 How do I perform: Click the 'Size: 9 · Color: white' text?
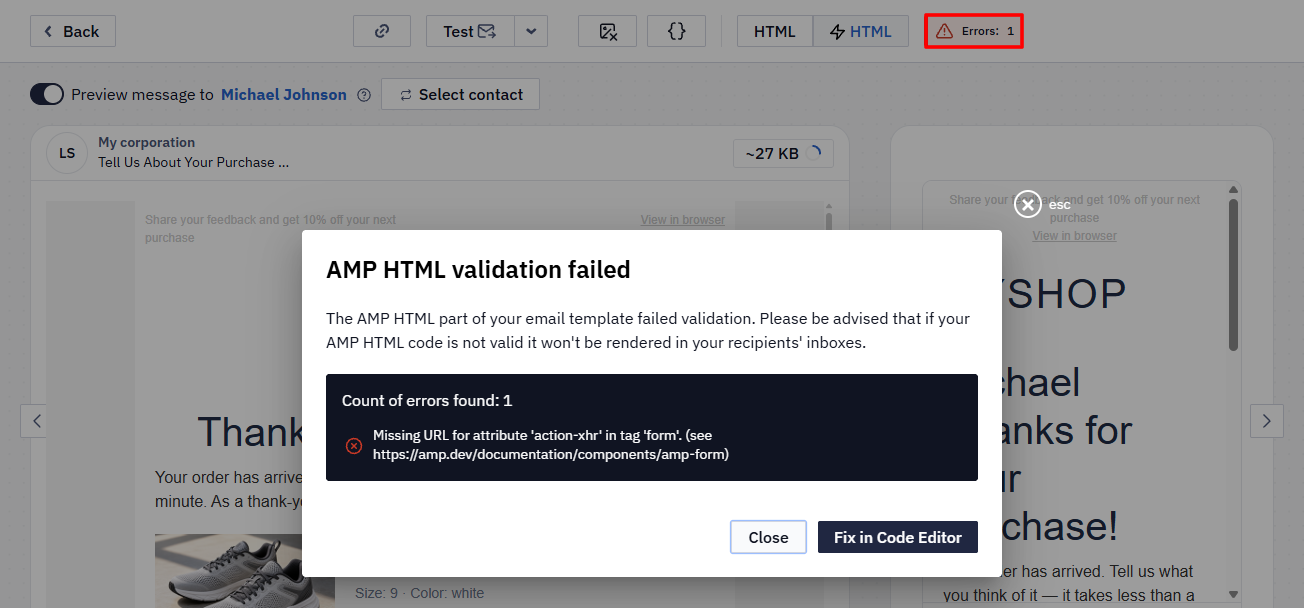420,593
